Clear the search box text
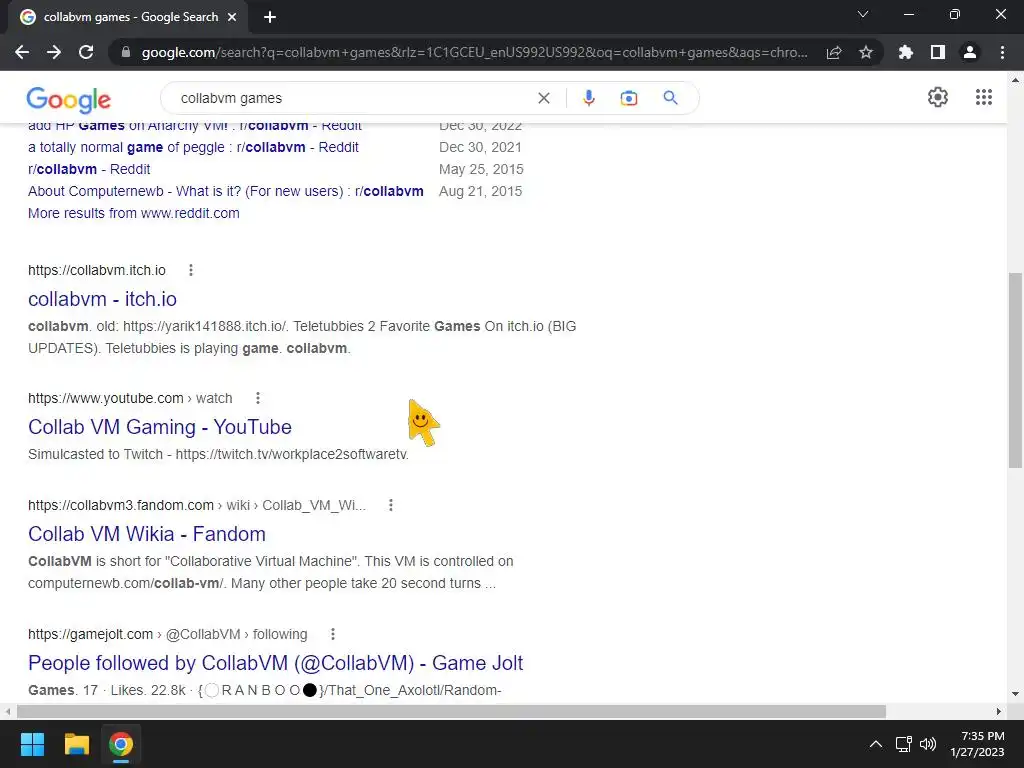1024x768 pixels. click(x=543, y=98)
